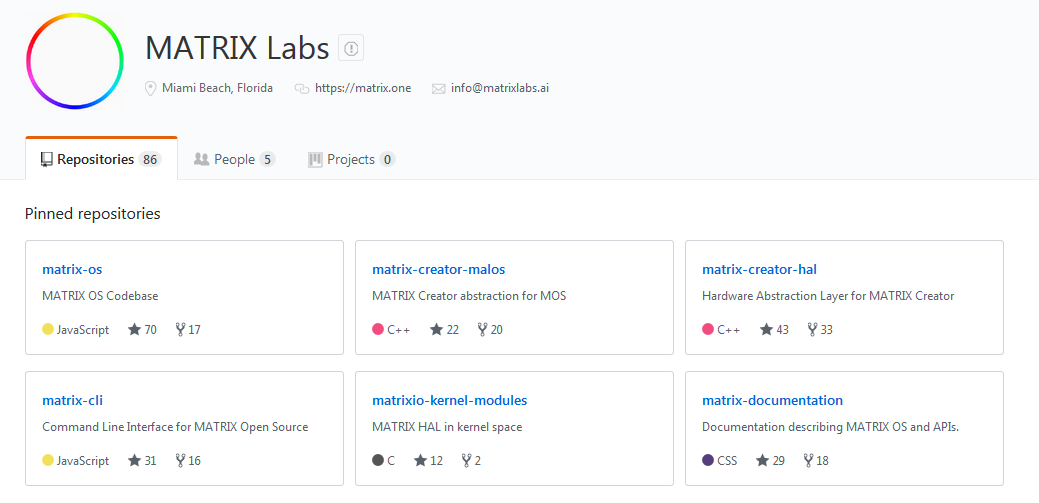Click the fork icon for matrixio-kernel-modules
Screen dimensions: 1039x503
point(466,461)
